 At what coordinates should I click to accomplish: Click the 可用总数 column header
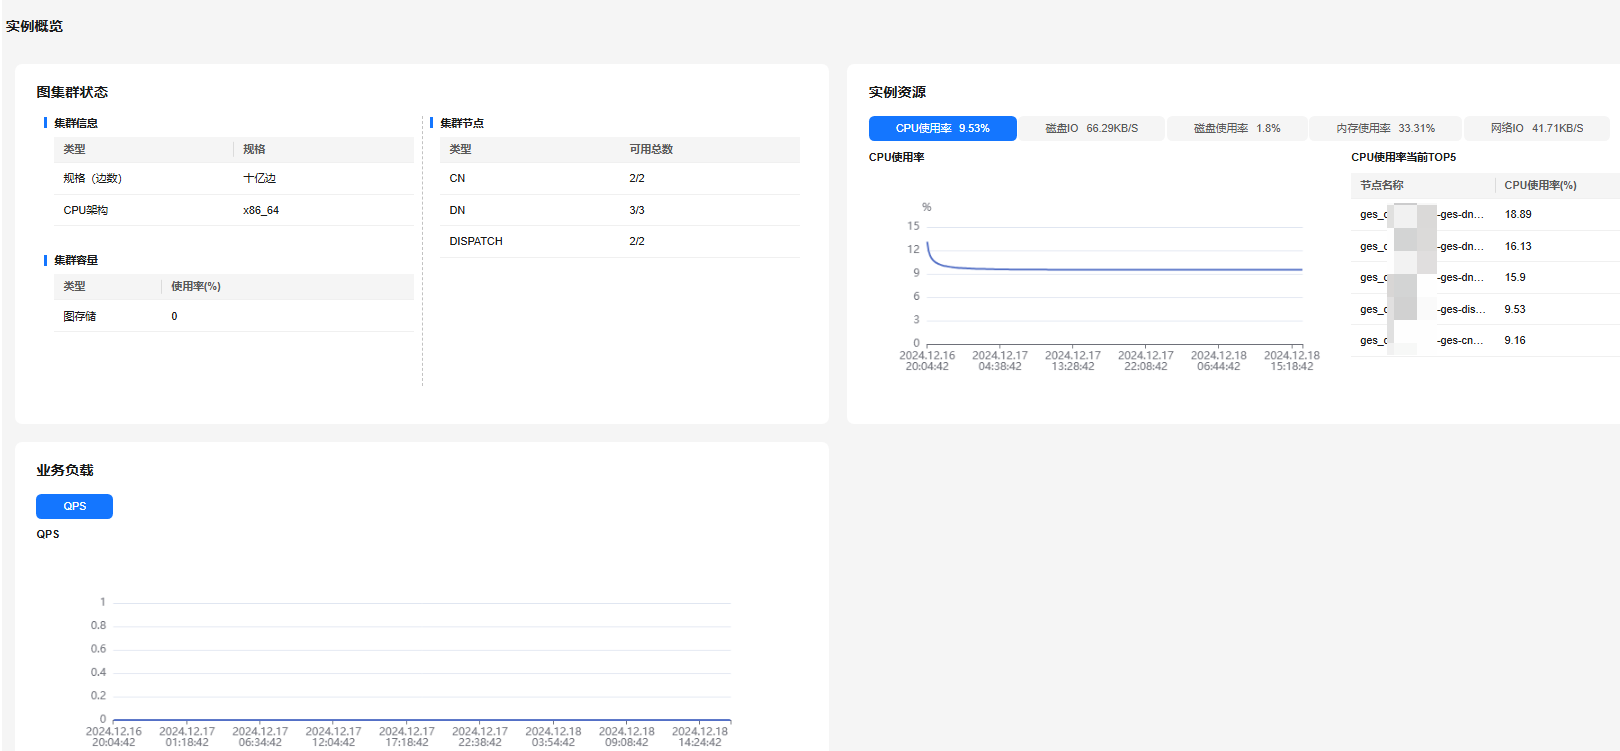coord(651,149)
